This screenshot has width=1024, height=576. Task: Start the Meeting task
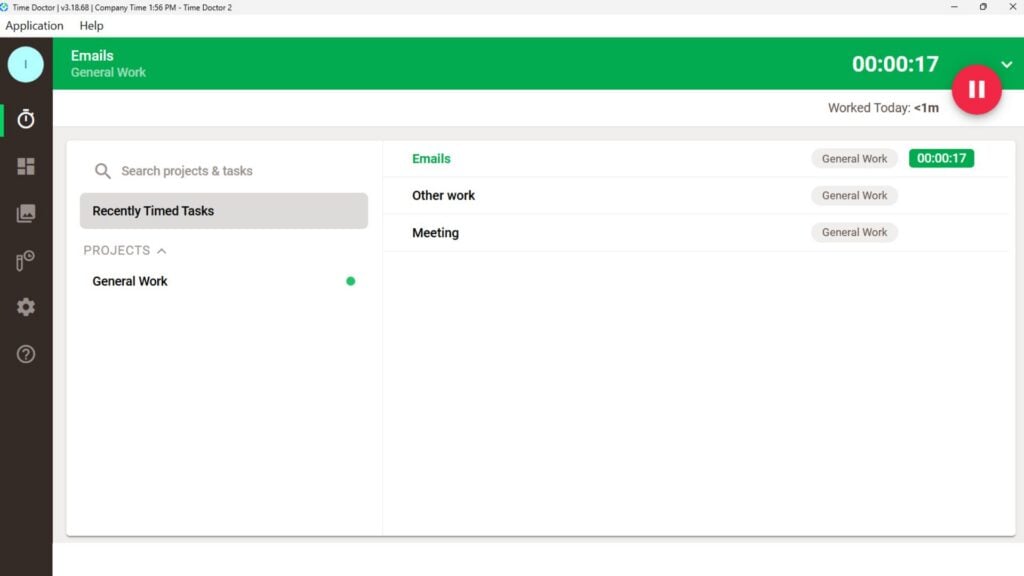pyautogui.click(x=696, y=232)
